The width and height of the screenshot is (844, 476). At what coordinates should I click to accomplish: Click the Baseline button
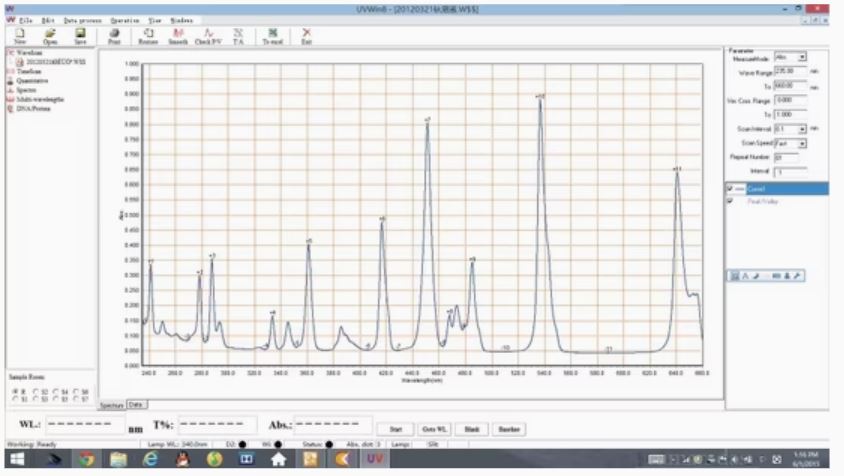pos(509,429)
